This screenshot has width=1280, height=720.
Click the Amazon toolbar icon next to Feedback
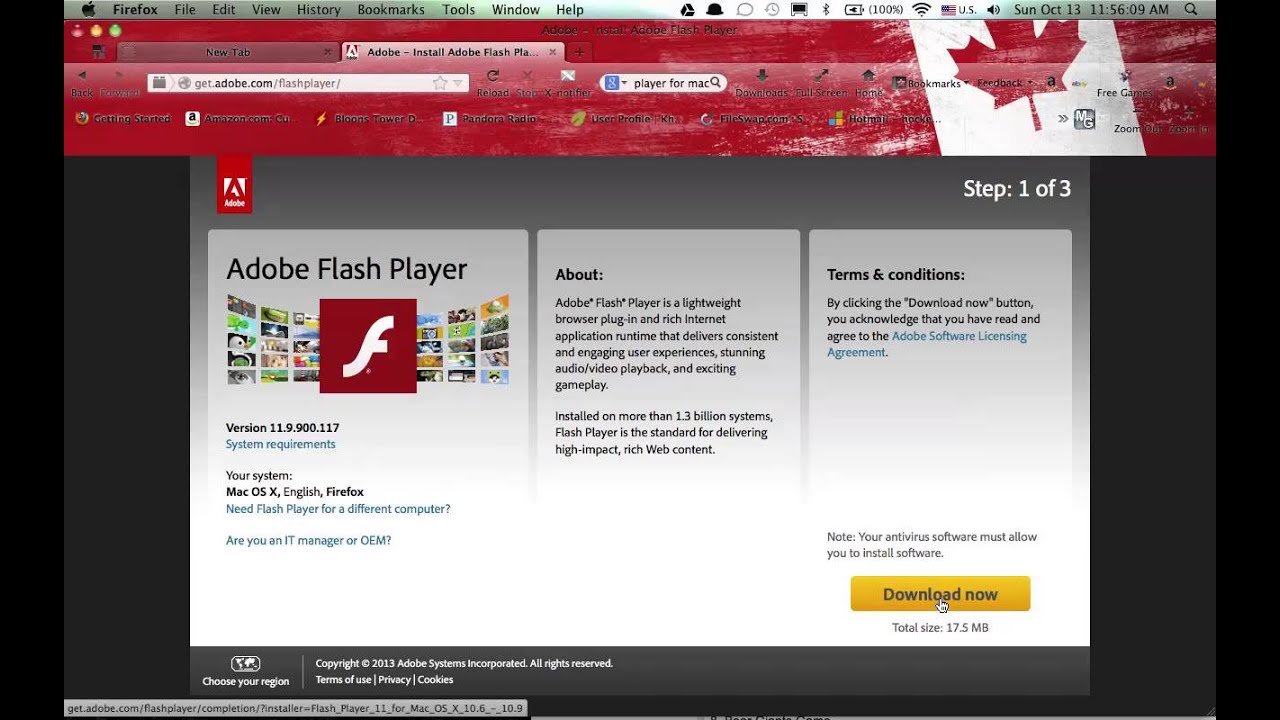tap(1051, 83)
